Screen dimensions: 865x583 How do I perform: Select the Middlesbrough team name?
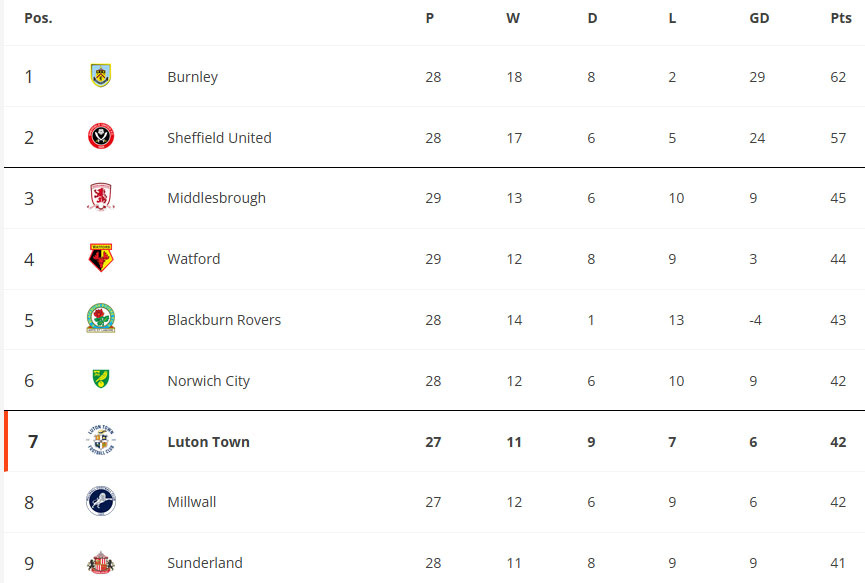tap(217, 198)
